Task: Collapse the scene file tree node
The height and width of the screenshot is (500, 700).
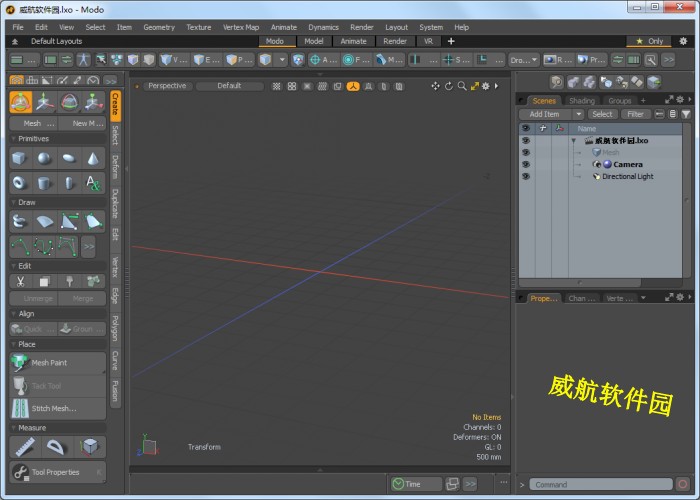Action: click(574, 141)
